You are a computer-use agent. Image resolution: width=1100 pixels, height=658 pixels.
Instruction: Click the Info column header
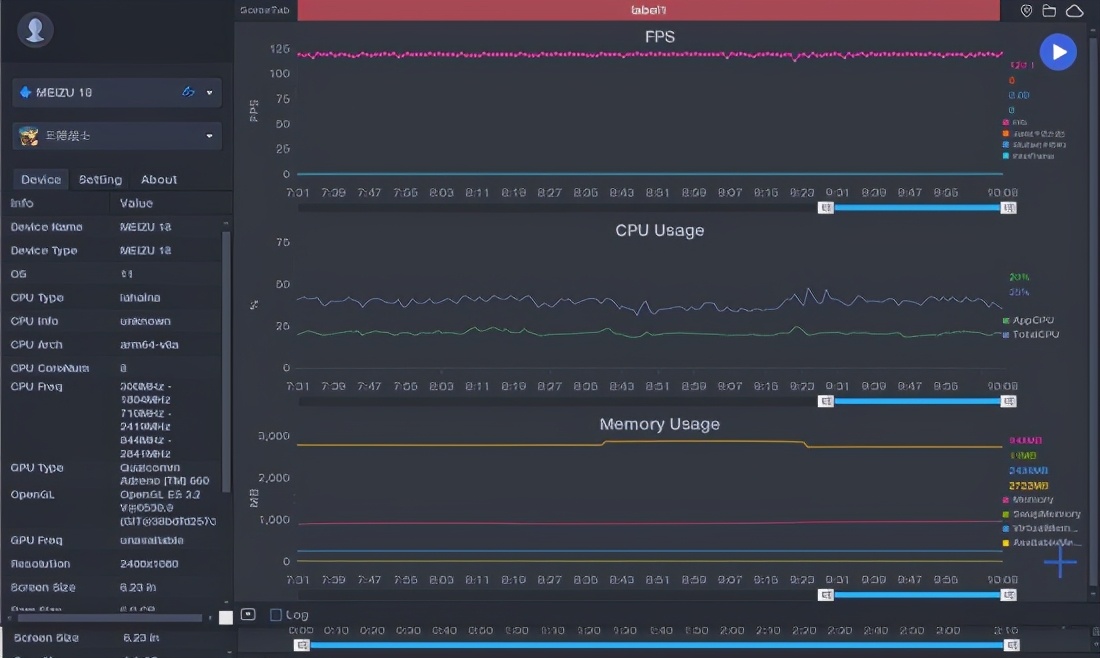pyautogui.click(x=22, y=203)
